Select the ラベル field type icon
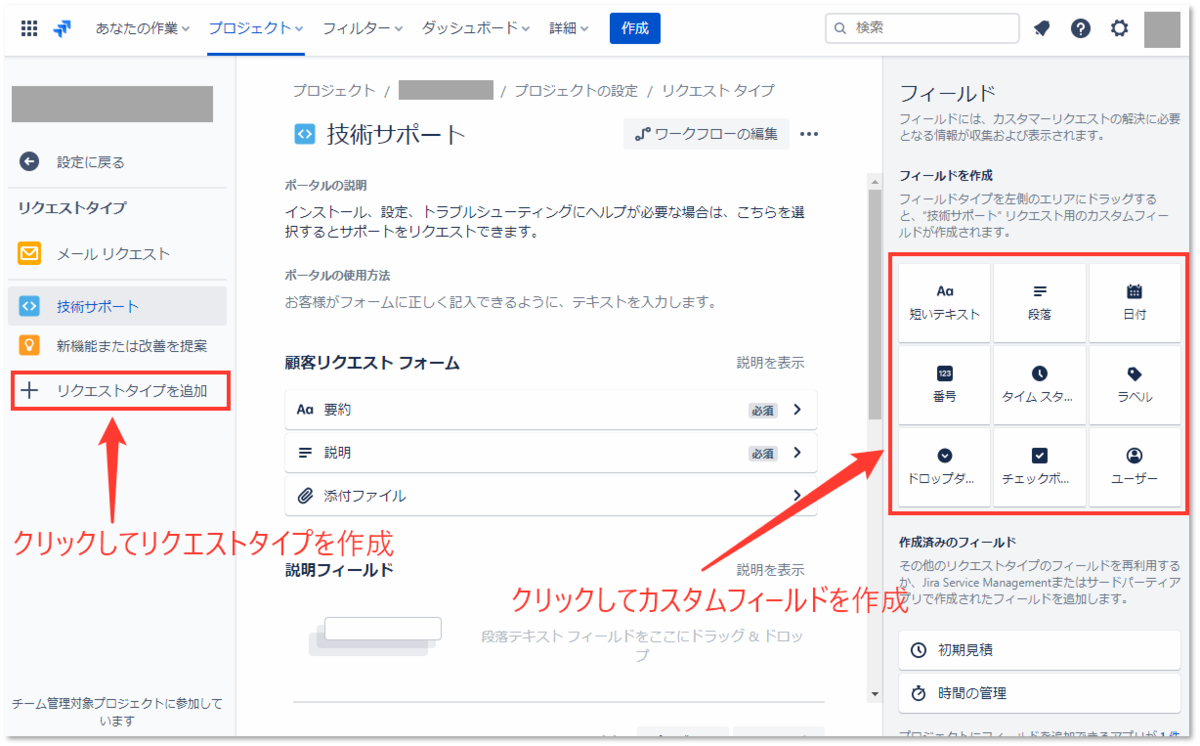The height and width of the screenshot is (746, 1200). click(1134, 384)
